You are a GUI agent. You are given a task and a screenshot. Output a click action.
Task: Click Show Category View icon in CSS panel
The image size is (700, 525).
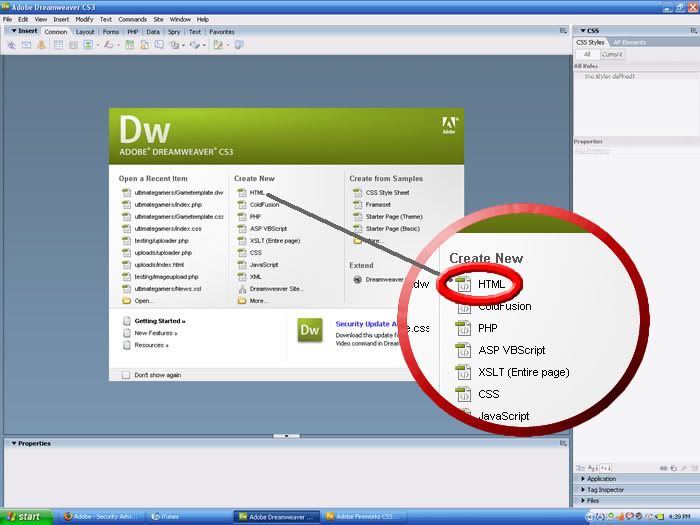click(579, 468)
